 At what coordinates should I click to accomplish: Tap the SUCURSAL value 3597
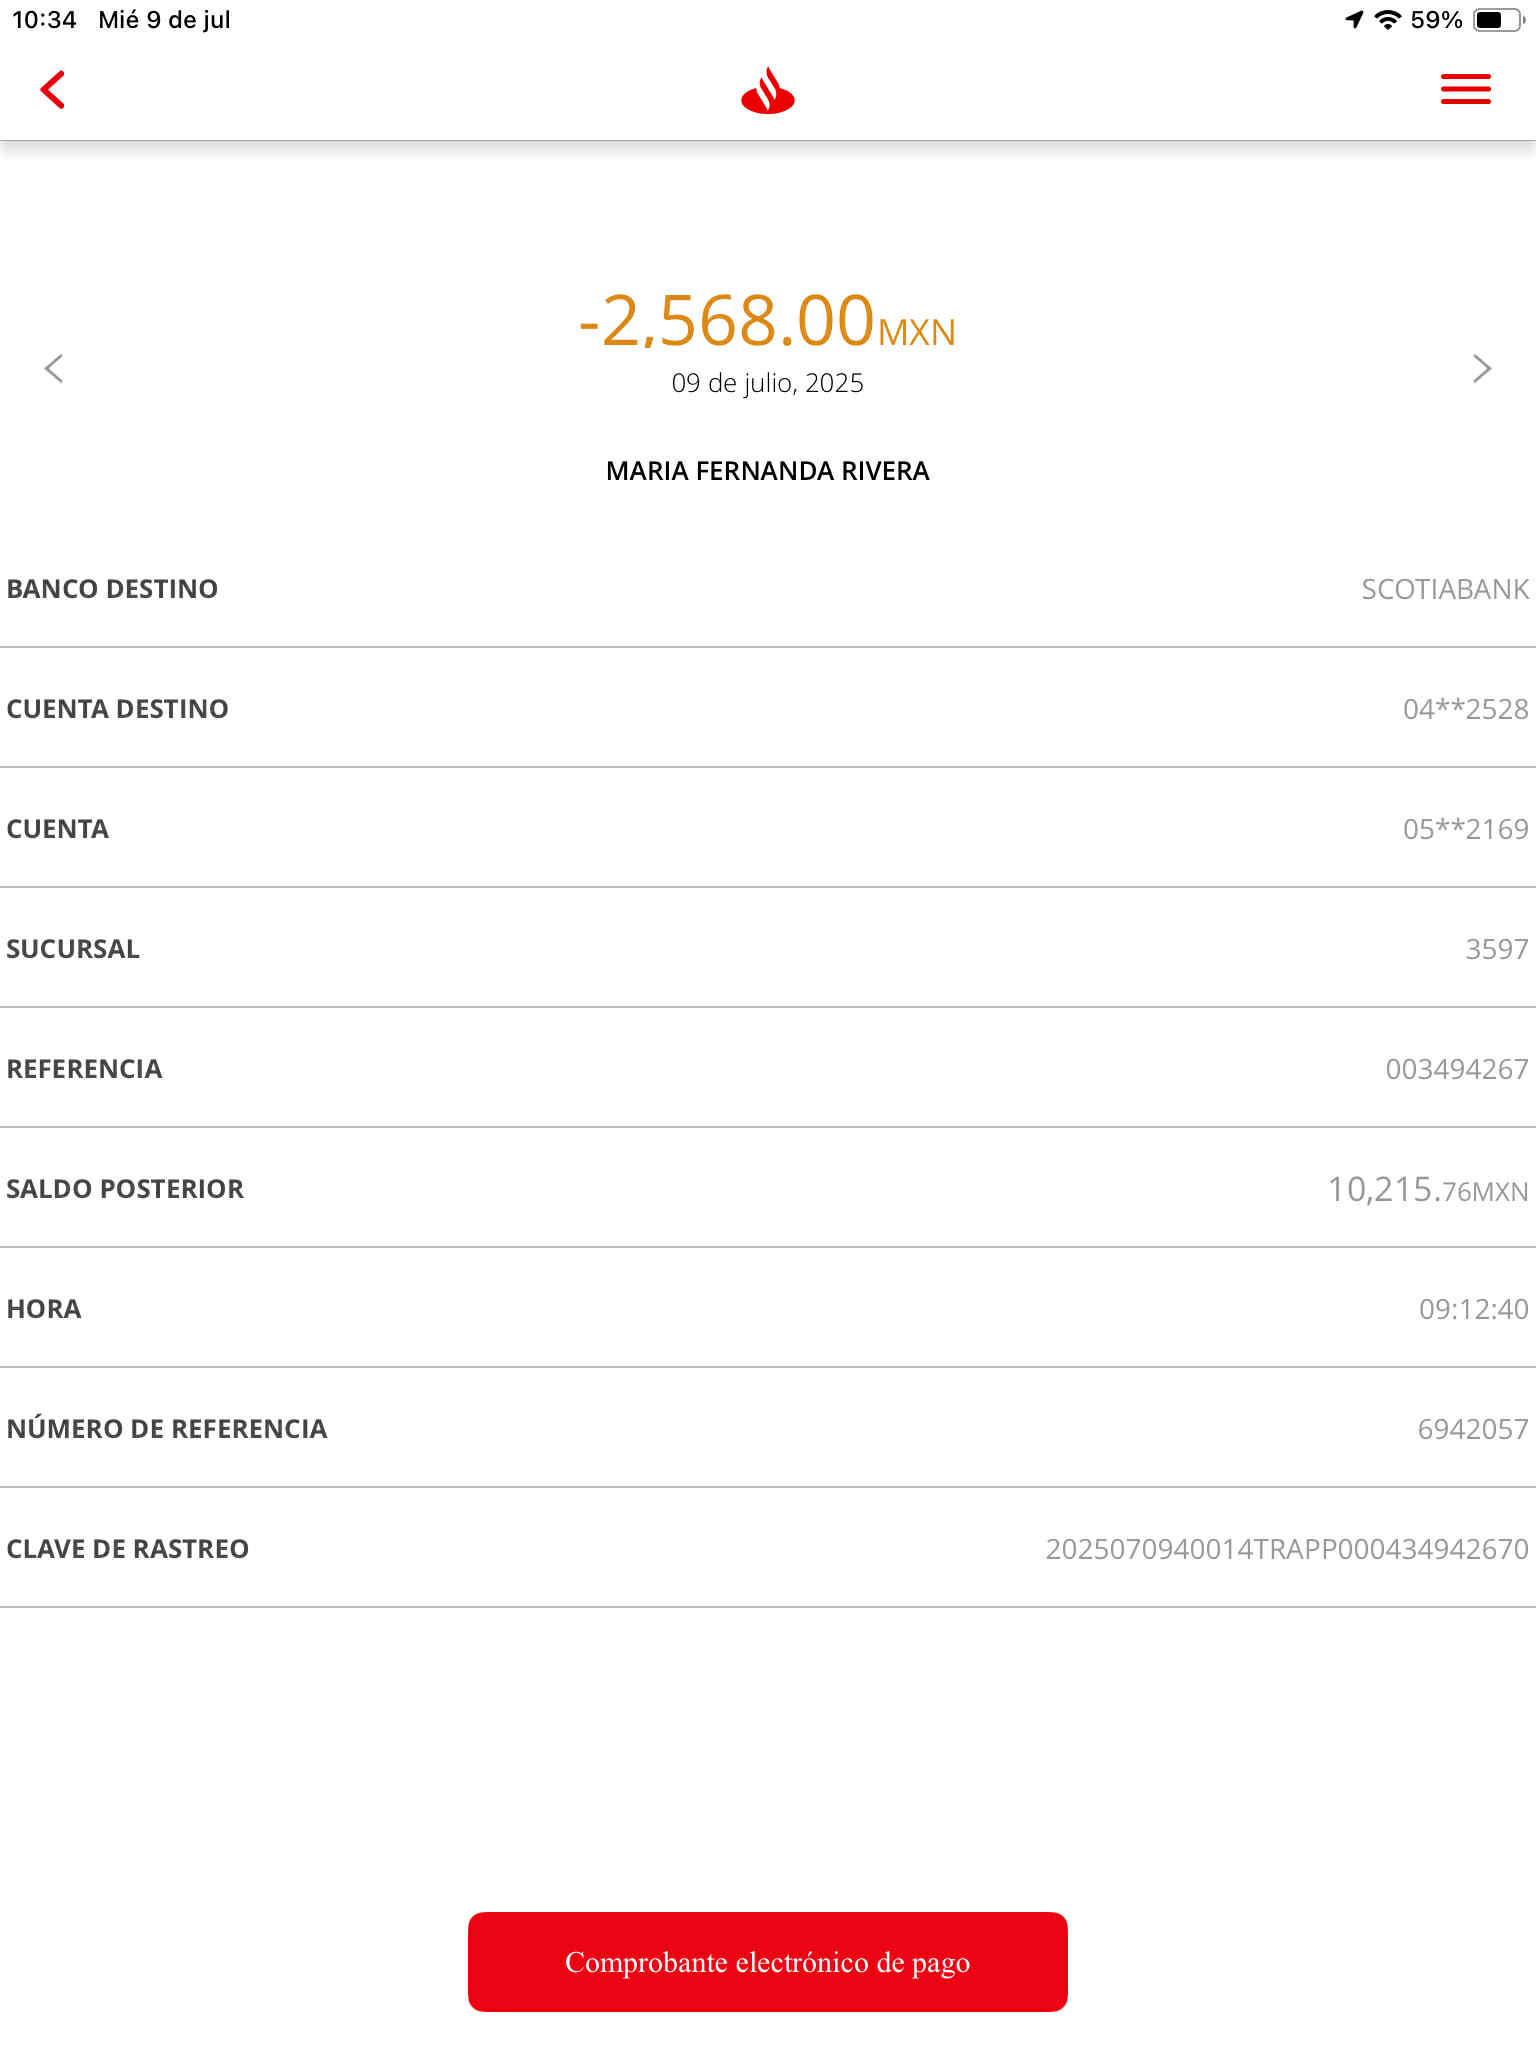[x=1497, y=949]
